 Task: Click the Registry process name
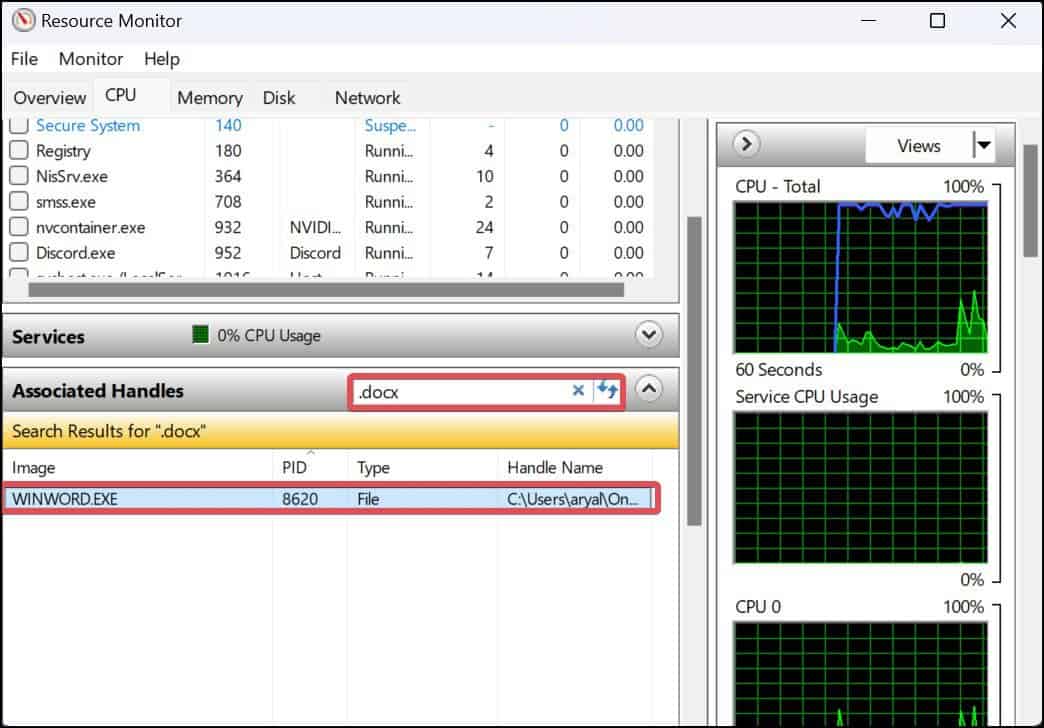(x=63, y=151)
